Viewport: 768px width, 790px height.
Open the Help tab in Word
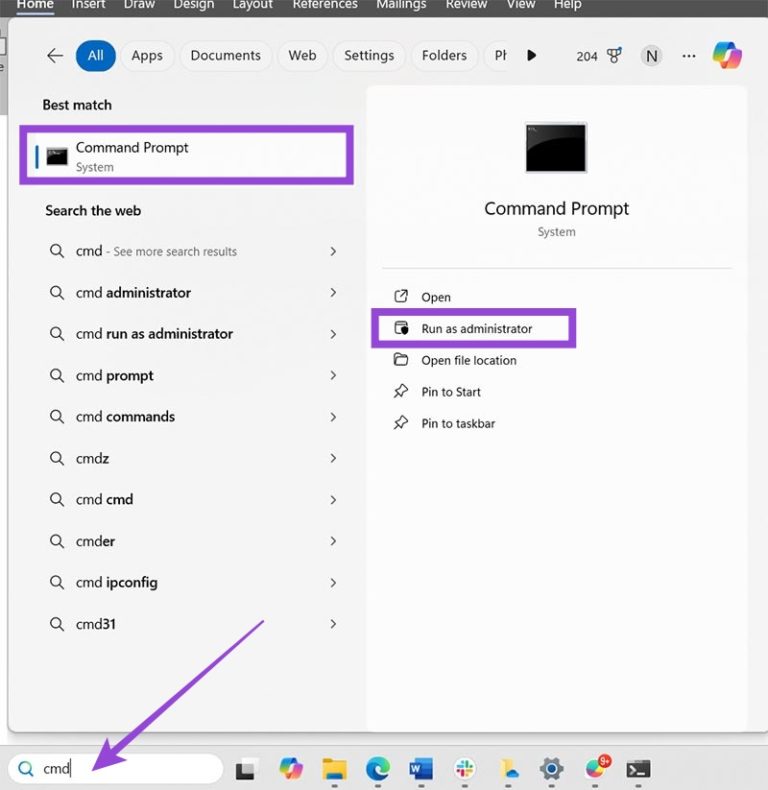pos(567,5)
